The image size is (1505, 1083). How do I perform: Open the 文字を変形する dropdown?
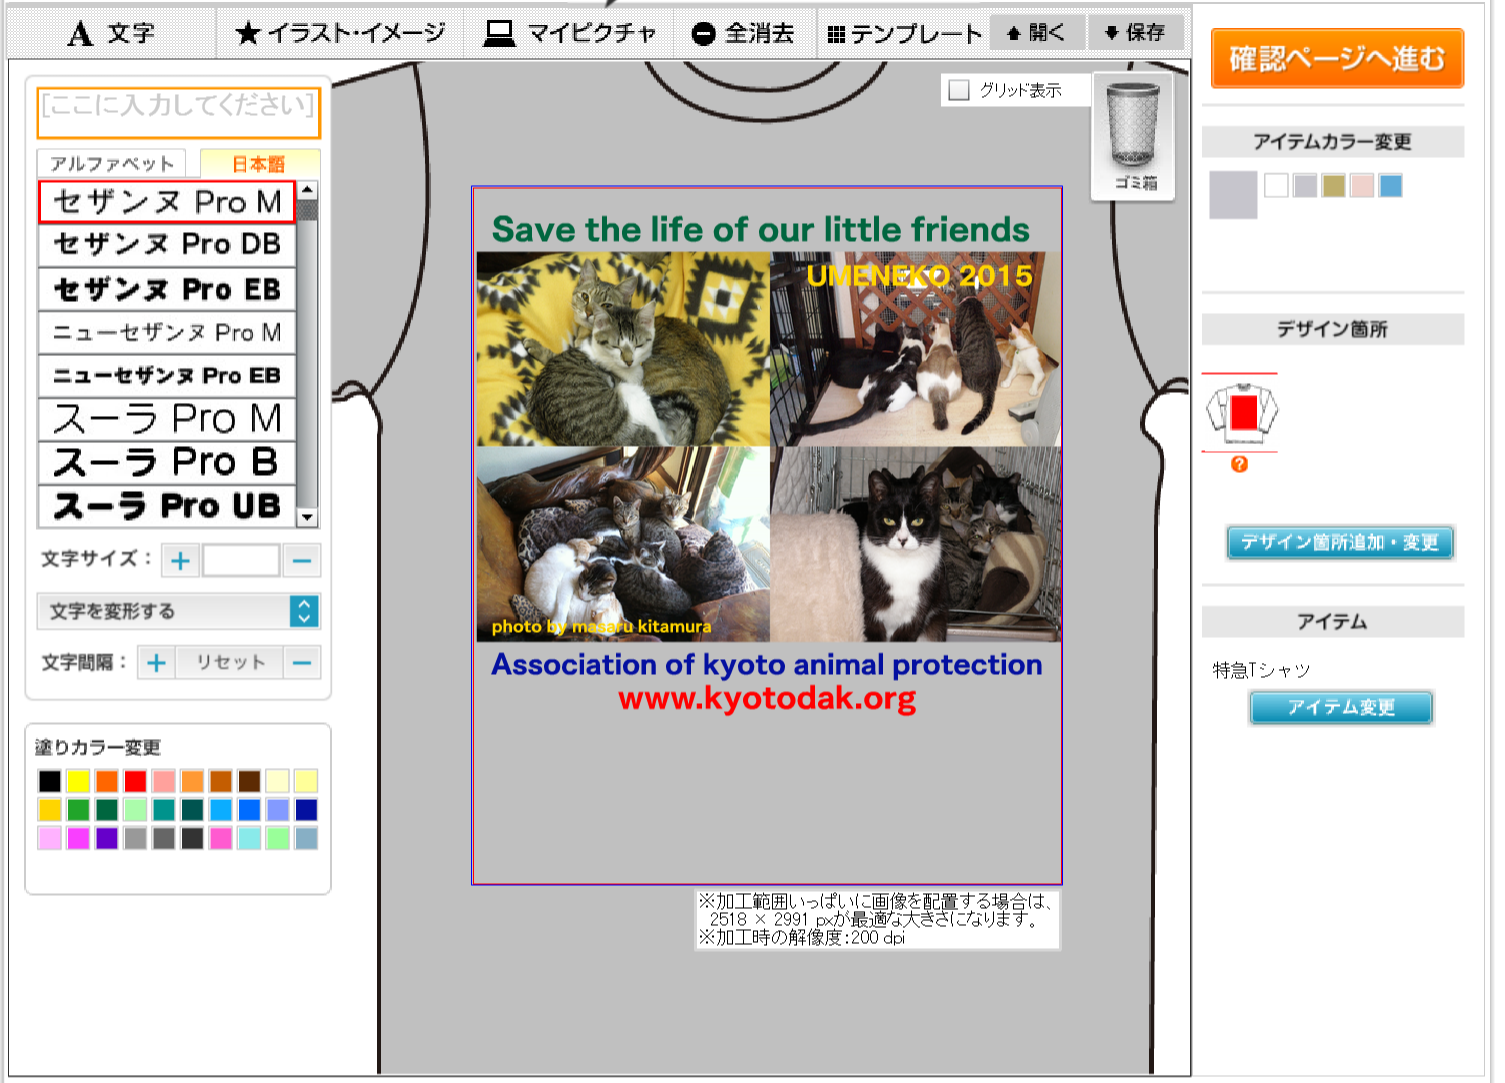(x=178, y=611)
